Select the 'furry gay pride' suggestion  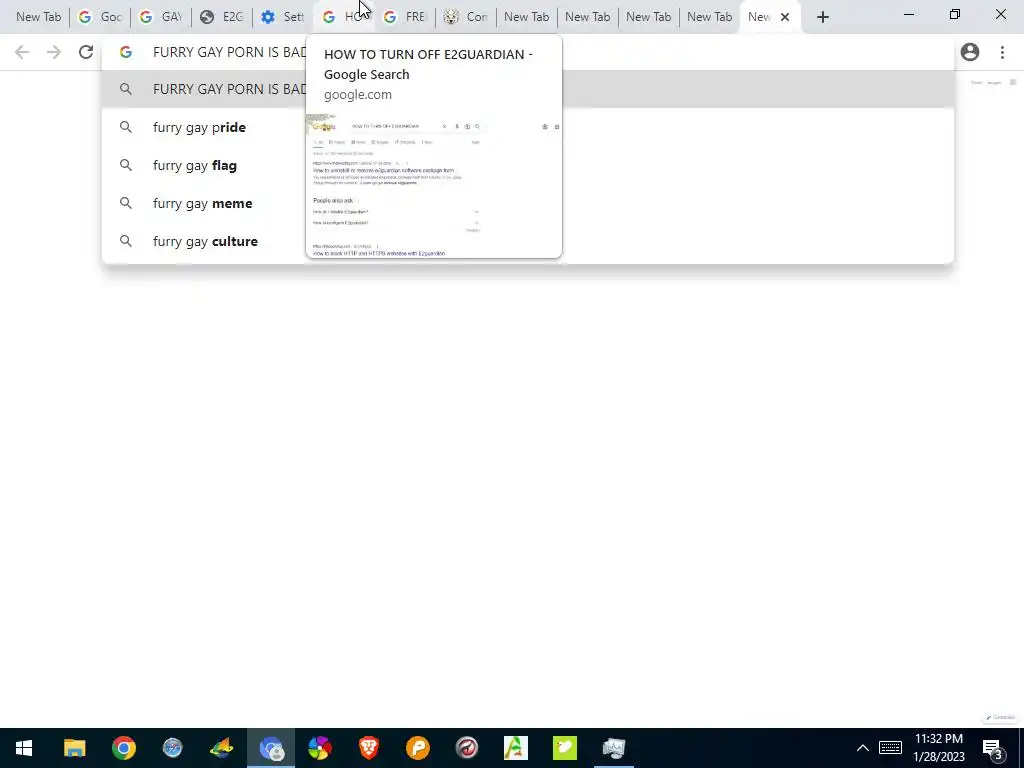[x=528, y=127]
